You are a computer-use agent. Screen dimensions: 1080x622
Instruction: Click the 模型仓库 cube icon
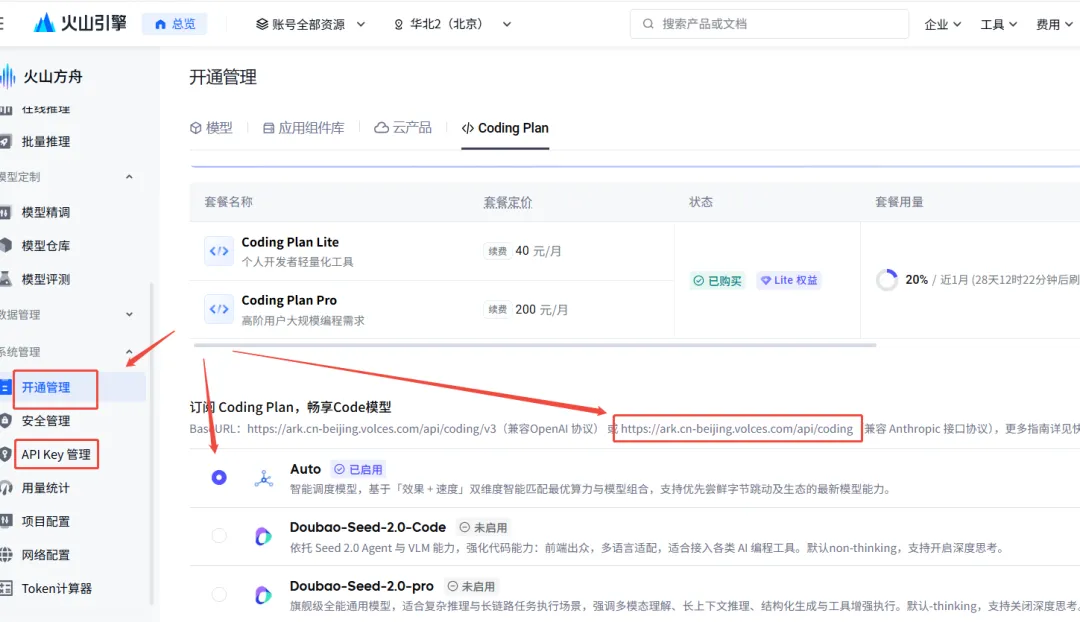click(6, 245)
